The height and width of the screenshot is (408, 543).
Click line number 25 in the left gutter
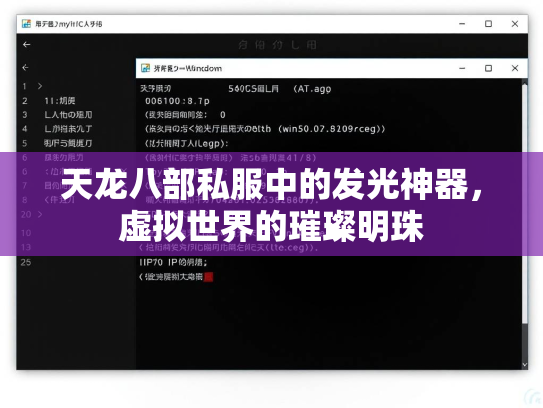point(26,262)
